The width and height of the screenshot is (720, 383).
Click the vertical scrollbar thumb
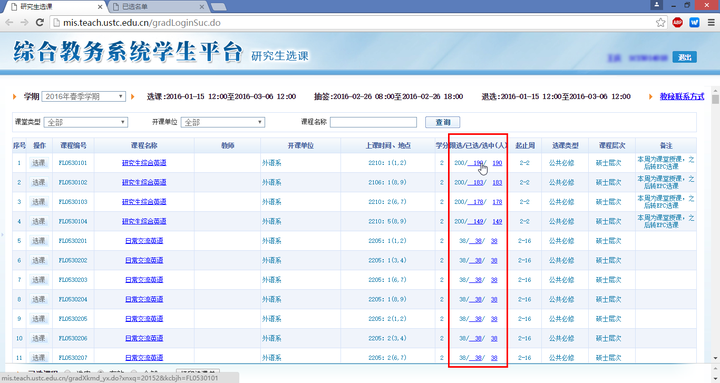click(715, 99)
